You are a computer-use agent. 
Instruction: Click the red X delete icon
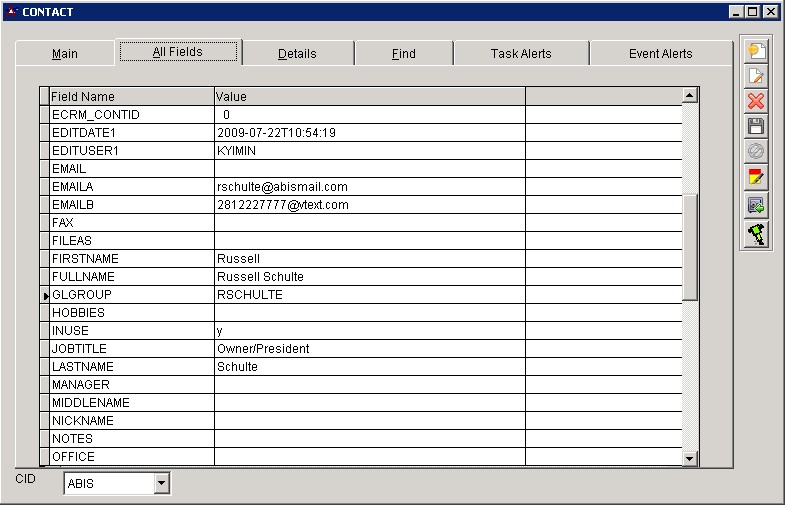click(756, 101)
